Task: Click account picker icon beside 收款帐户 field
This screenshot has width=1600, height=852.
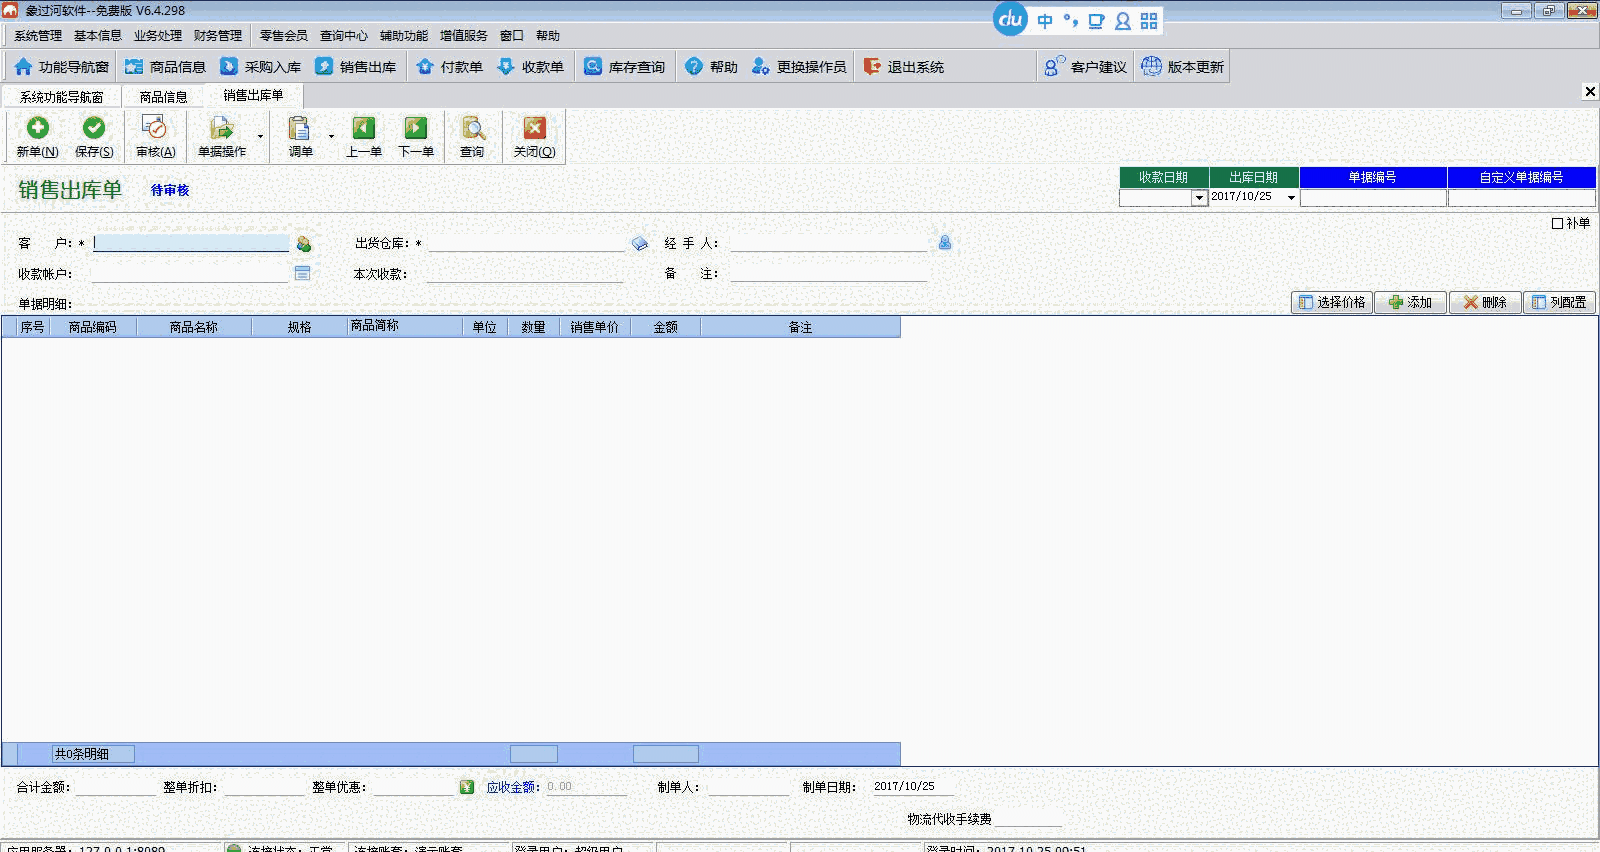Action: click(303, 273)
